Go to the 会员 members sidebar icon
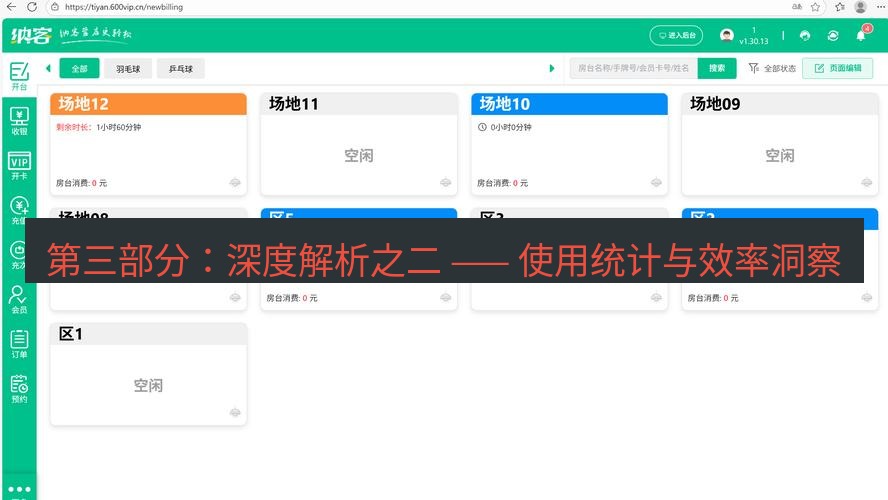This screenshot has height=500, width=888. coord(19,300)
